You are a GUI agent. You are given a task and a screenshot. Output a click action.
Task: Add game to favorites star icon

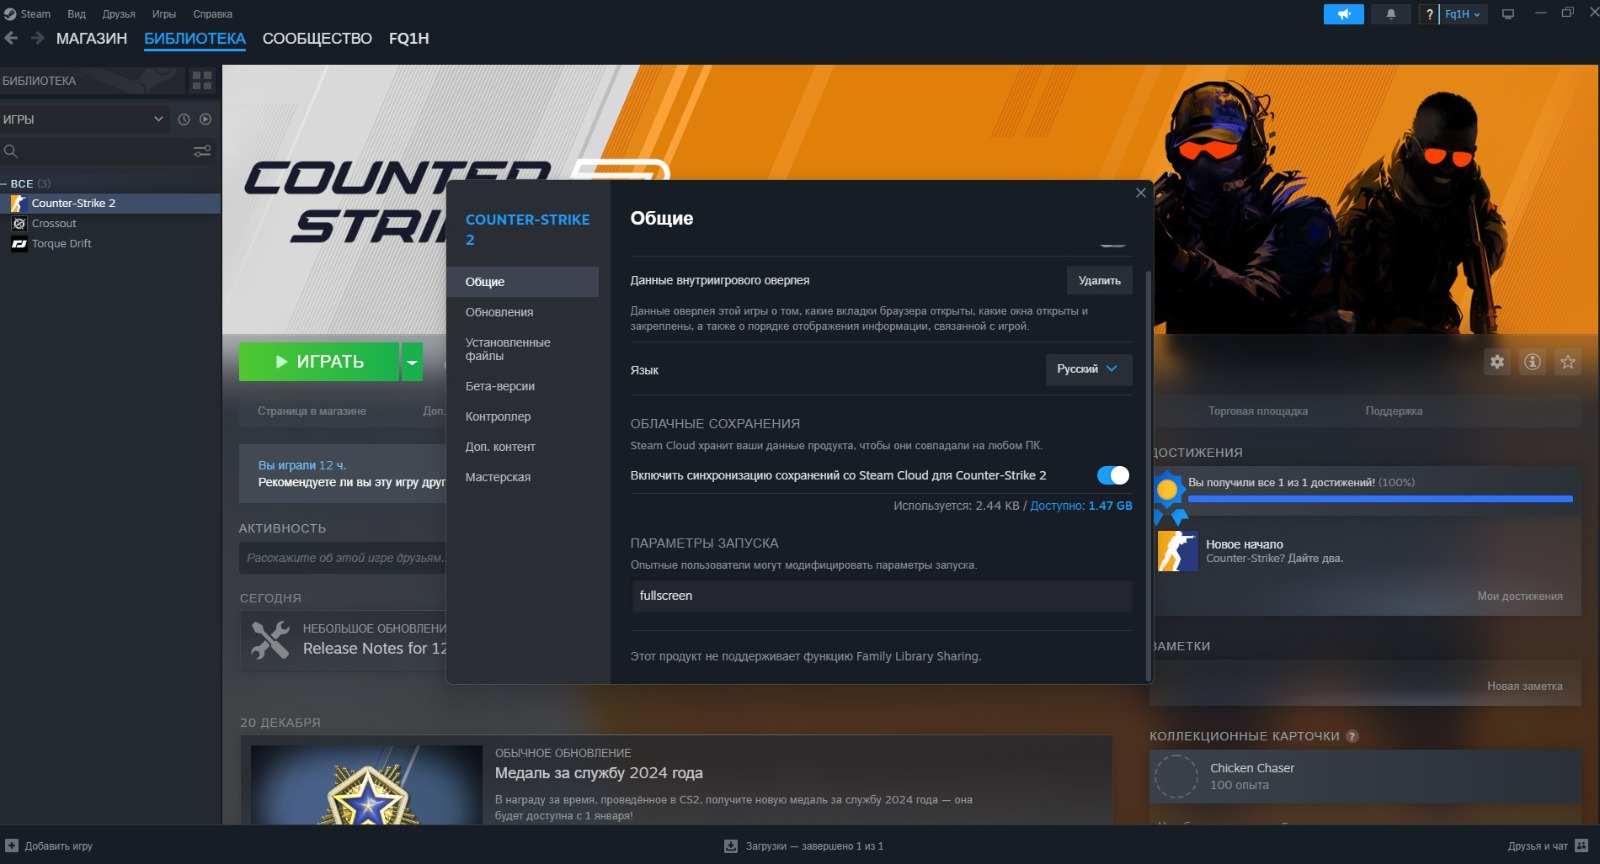point(1567,362)
